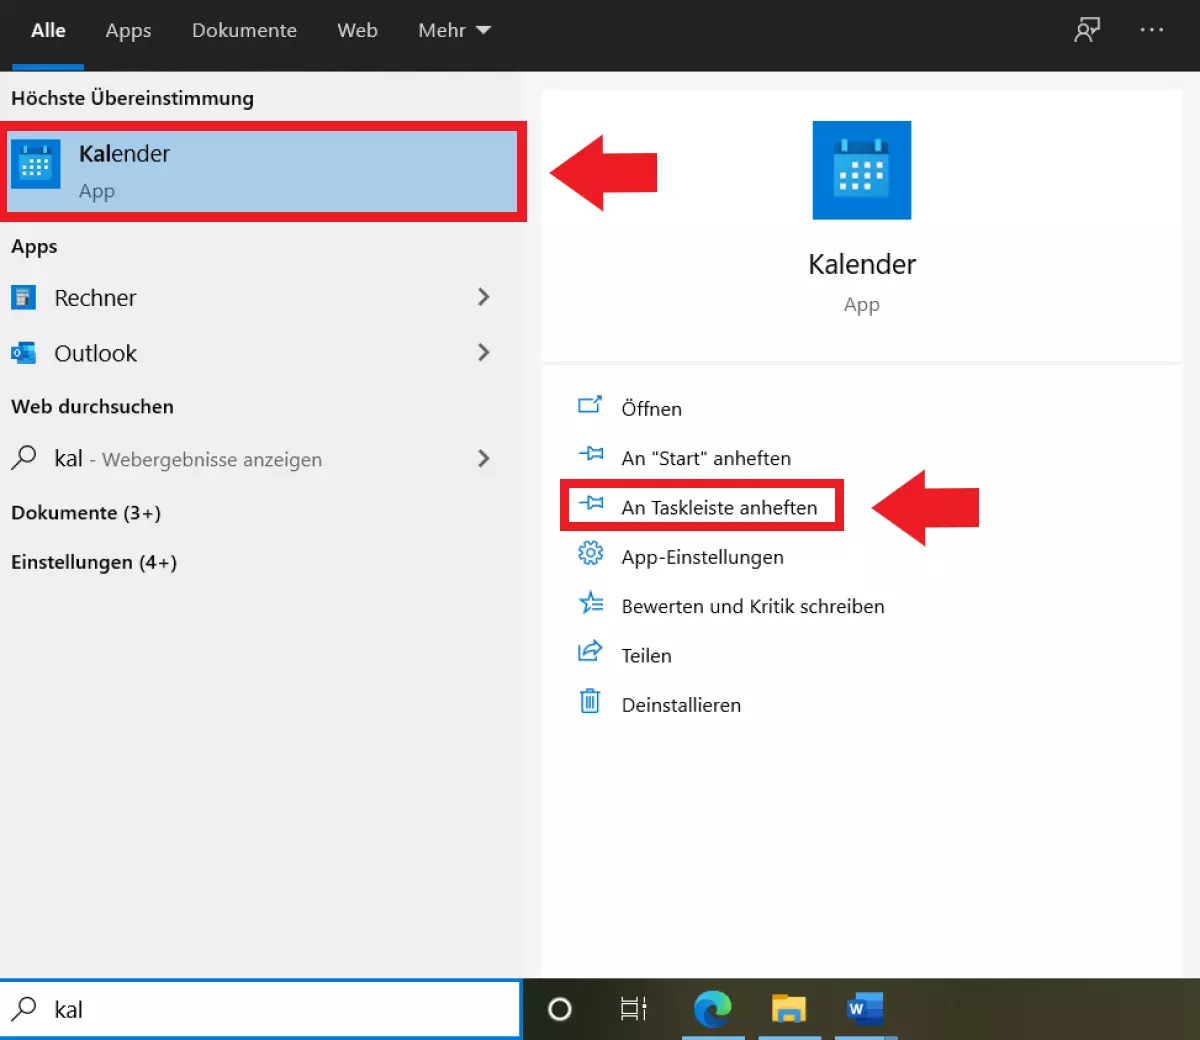Expand the kal web search arrow
Viewport: 1200px width, 1040px height.
pyautogui.click(x=484, y=458)
